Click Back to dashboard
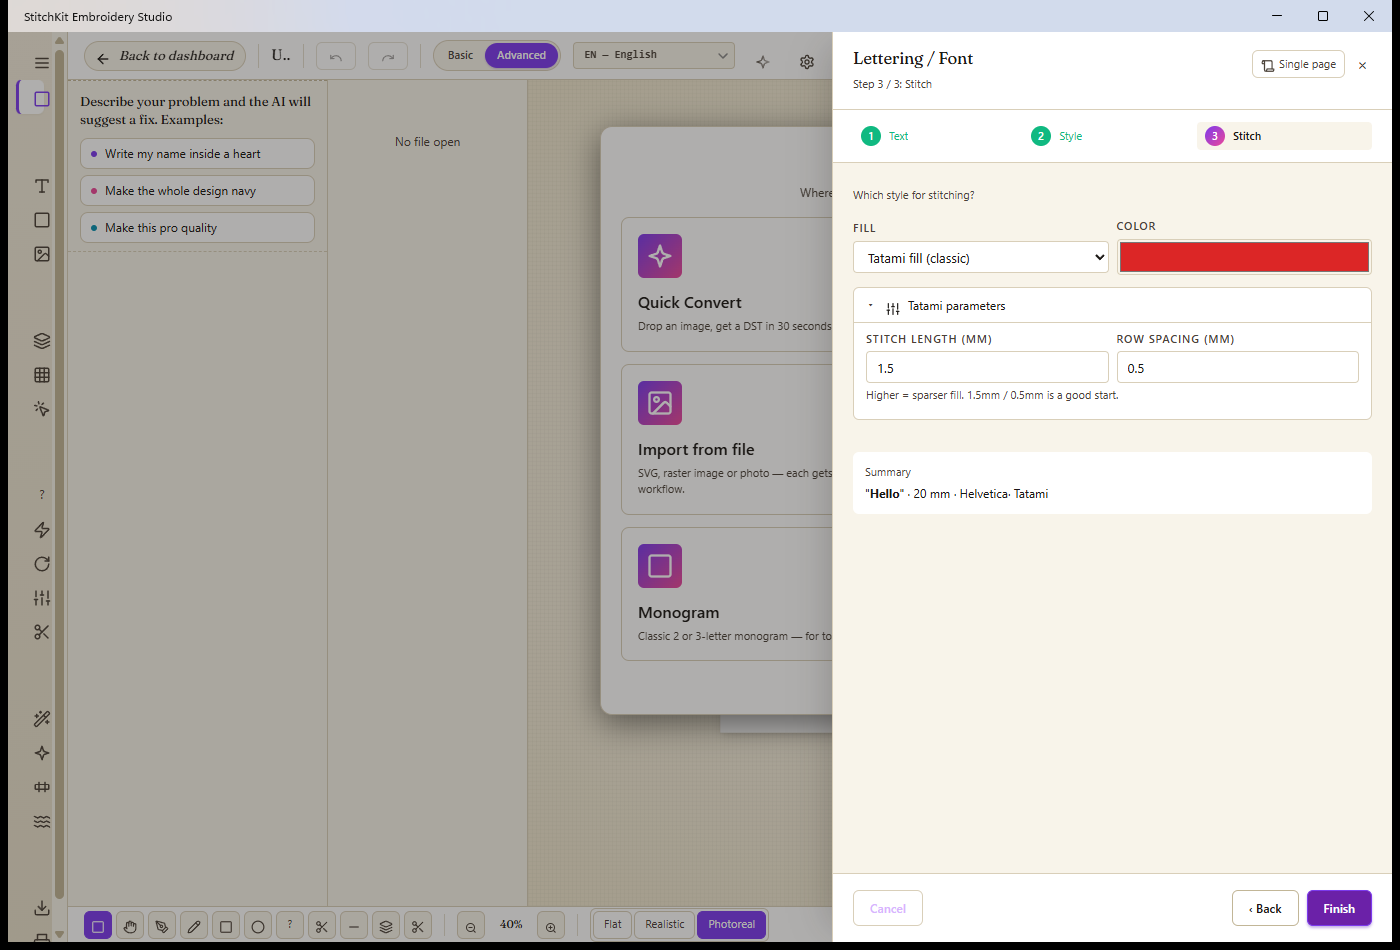The width and height of the screenshot is (1400, 950). [165, 57]
